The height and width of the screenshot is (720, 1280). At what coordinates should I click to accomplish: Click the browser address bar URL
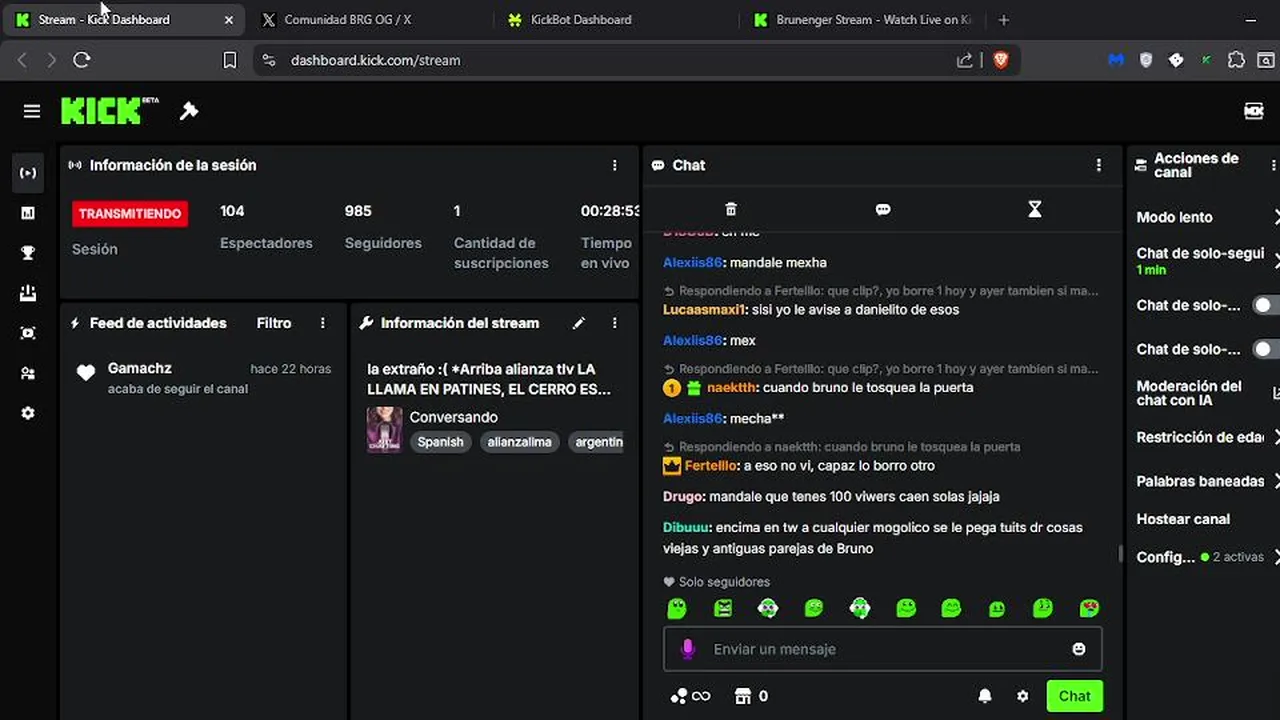376,60
